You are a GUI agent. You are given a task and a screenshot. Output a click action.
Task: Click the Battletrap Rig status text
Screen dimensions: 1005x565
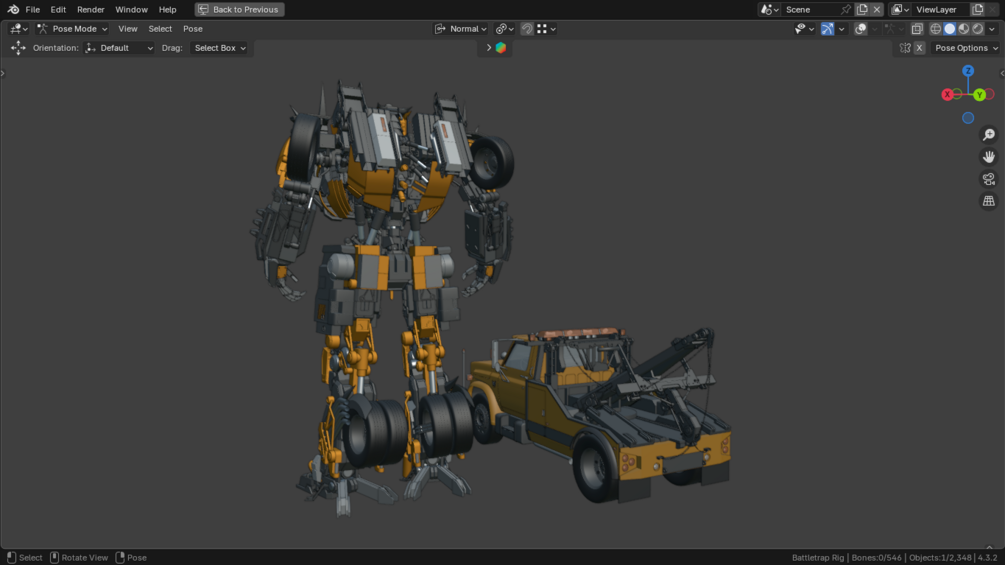pos(818,558)
